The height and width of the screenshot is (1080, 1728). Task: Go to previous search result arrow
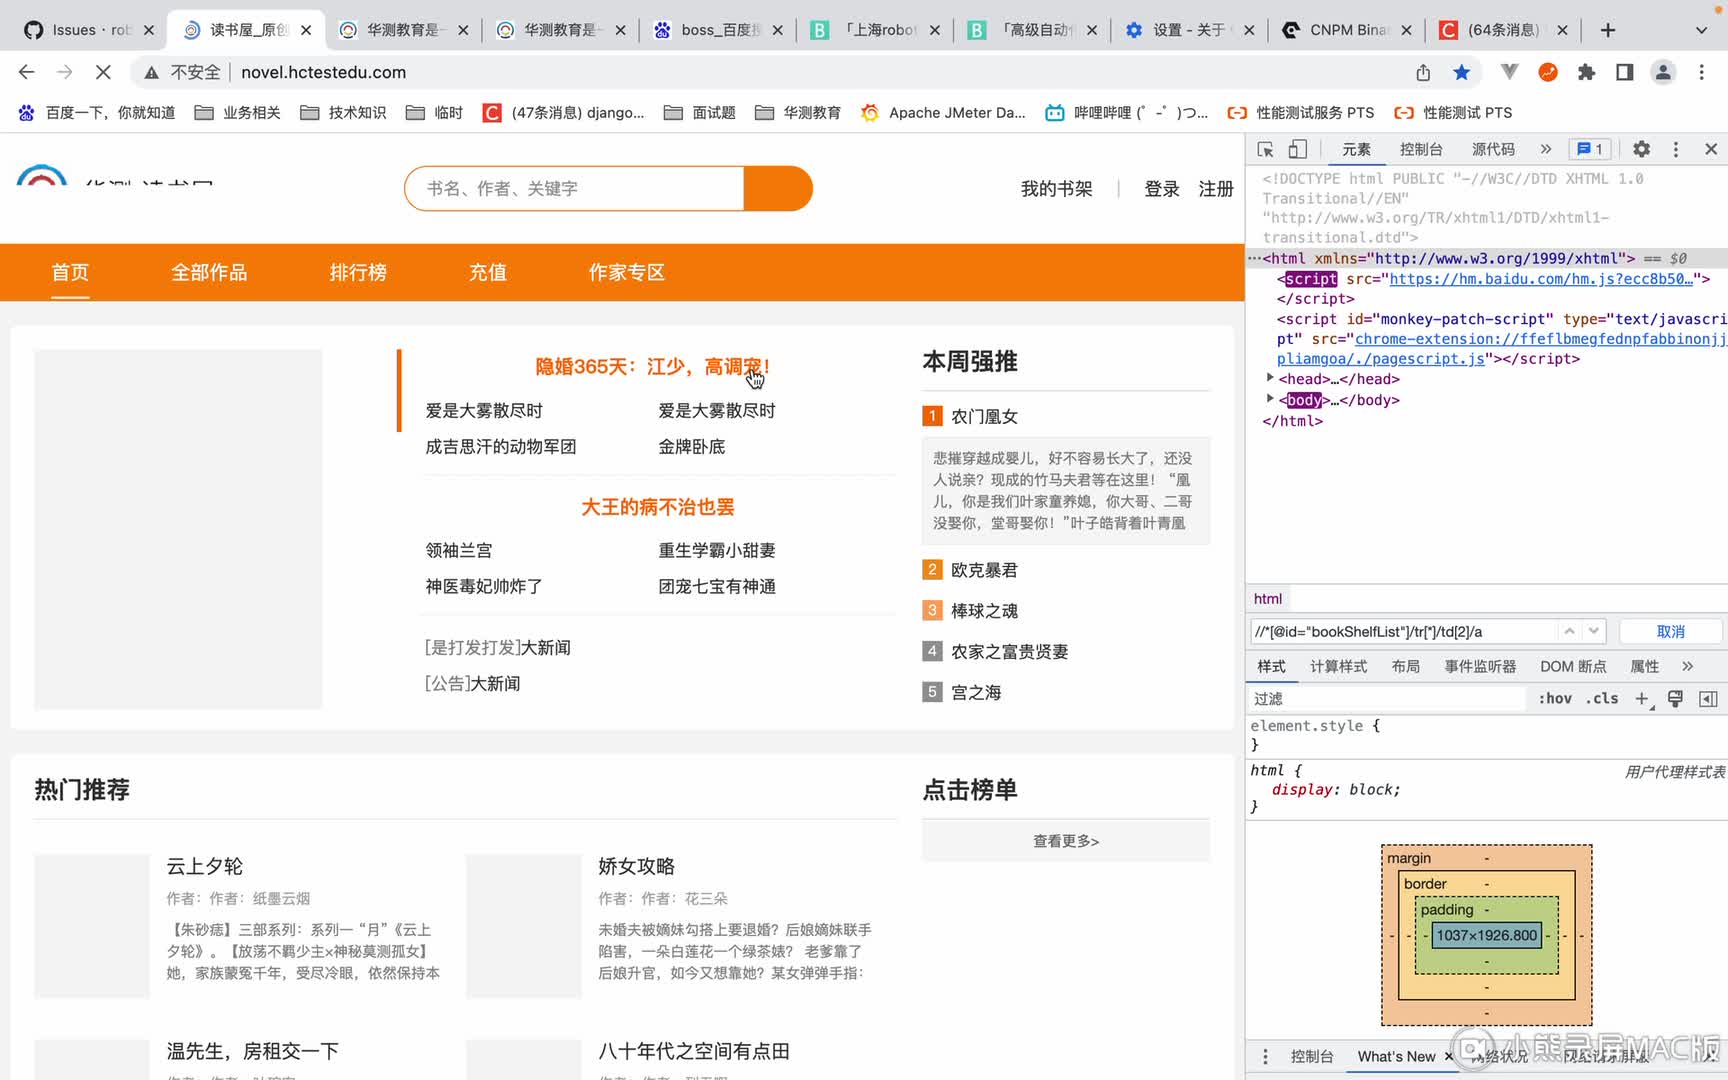tap(1569, 631)
